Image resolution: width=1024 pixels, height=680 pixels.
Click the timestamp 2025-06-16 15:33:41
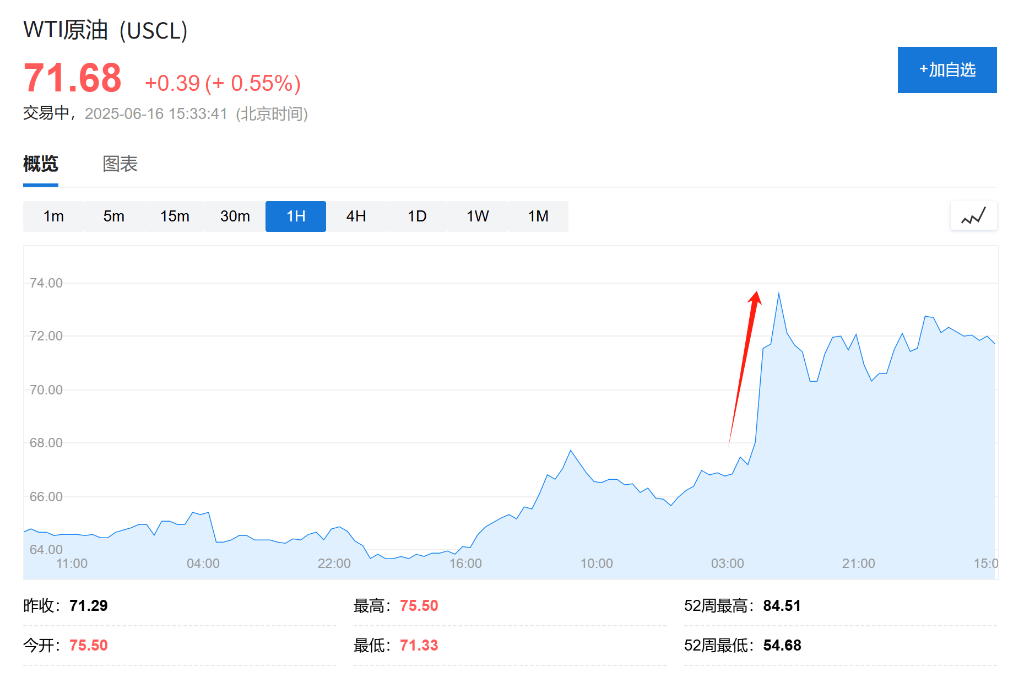pyautogui.click(x=156, y=114)
